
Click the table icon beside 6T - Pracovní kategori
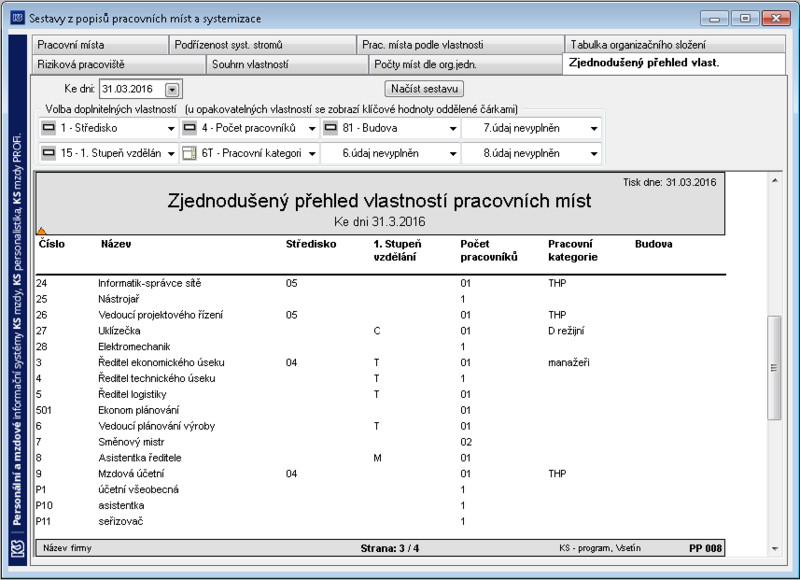pos(189,153)
